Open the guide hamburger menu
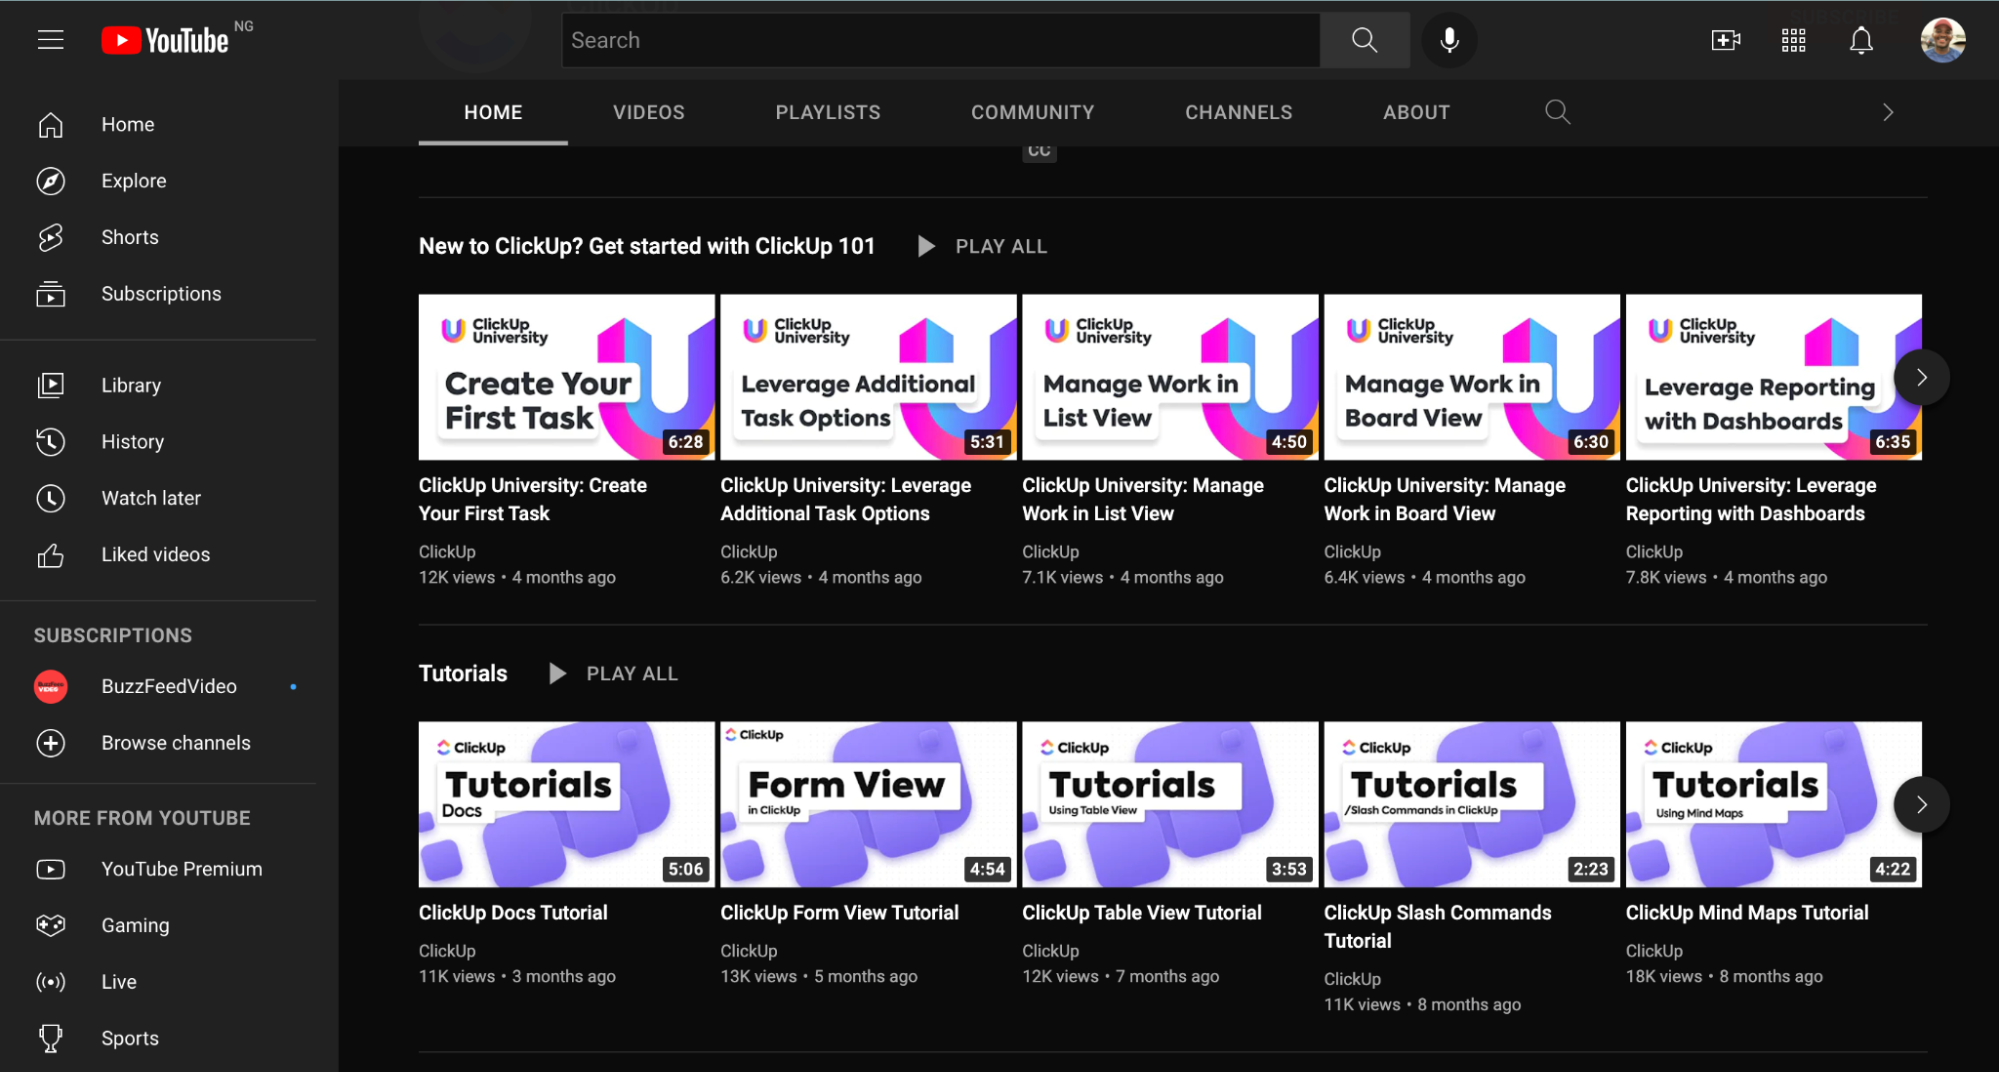 (x=50, y=39)
